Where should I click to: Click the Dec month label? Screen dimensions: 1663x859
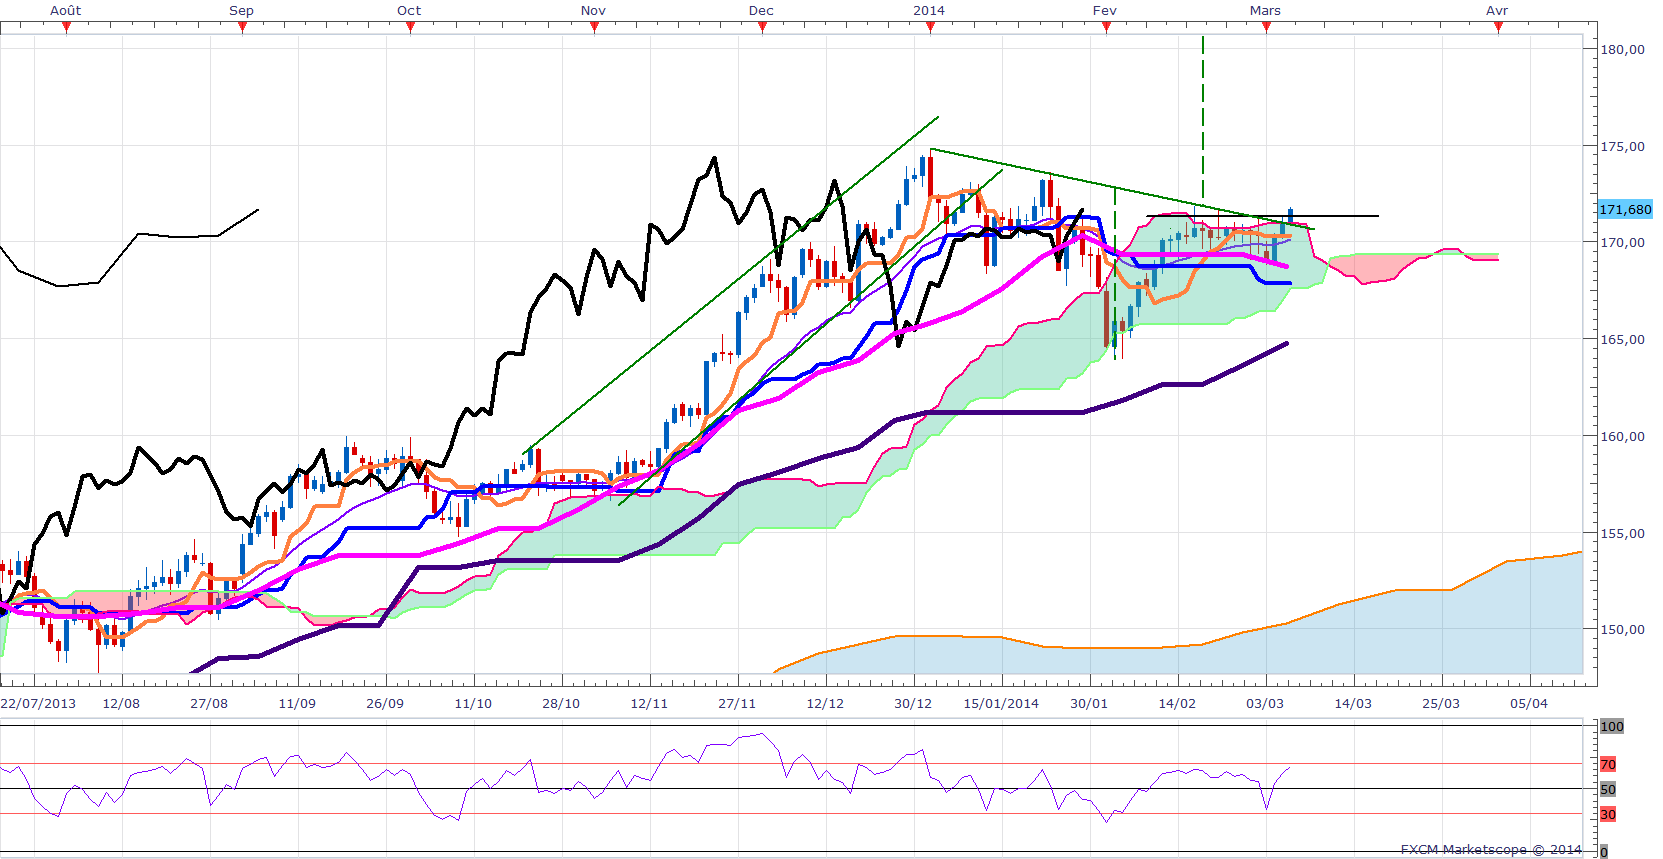pyautogui.click(x=761, y=10)
